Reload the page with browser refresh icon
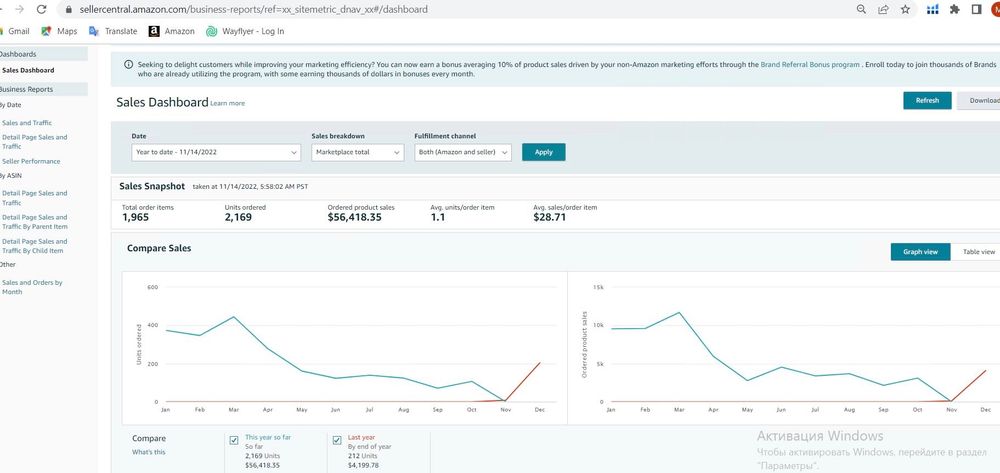This screenshot has width=1000, height=473. pos(41,10)
